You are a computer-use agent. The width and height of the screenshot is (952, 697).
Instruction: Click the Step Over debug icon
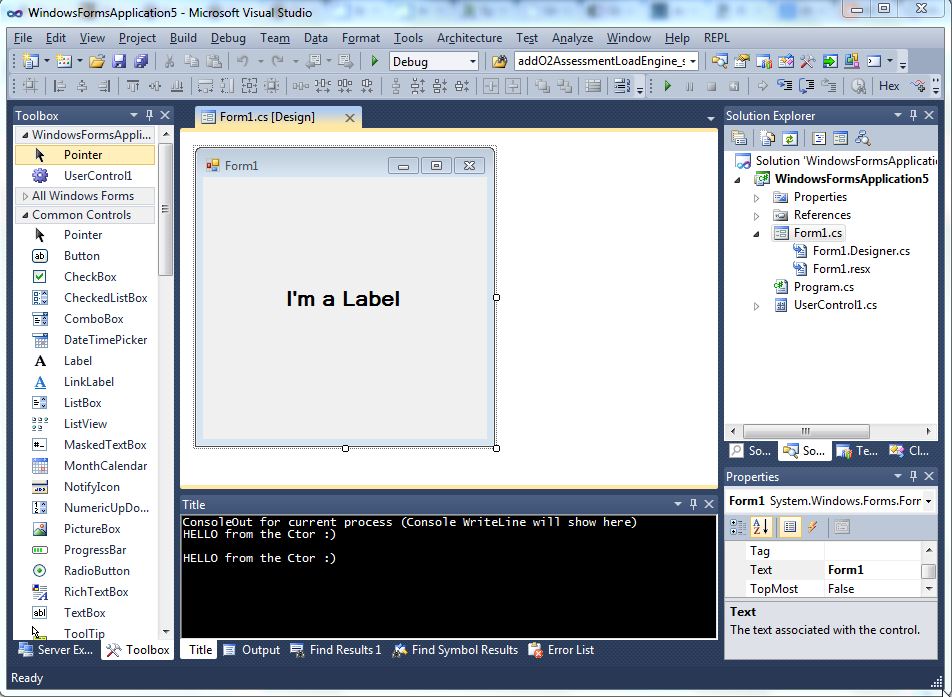(806, 86)
